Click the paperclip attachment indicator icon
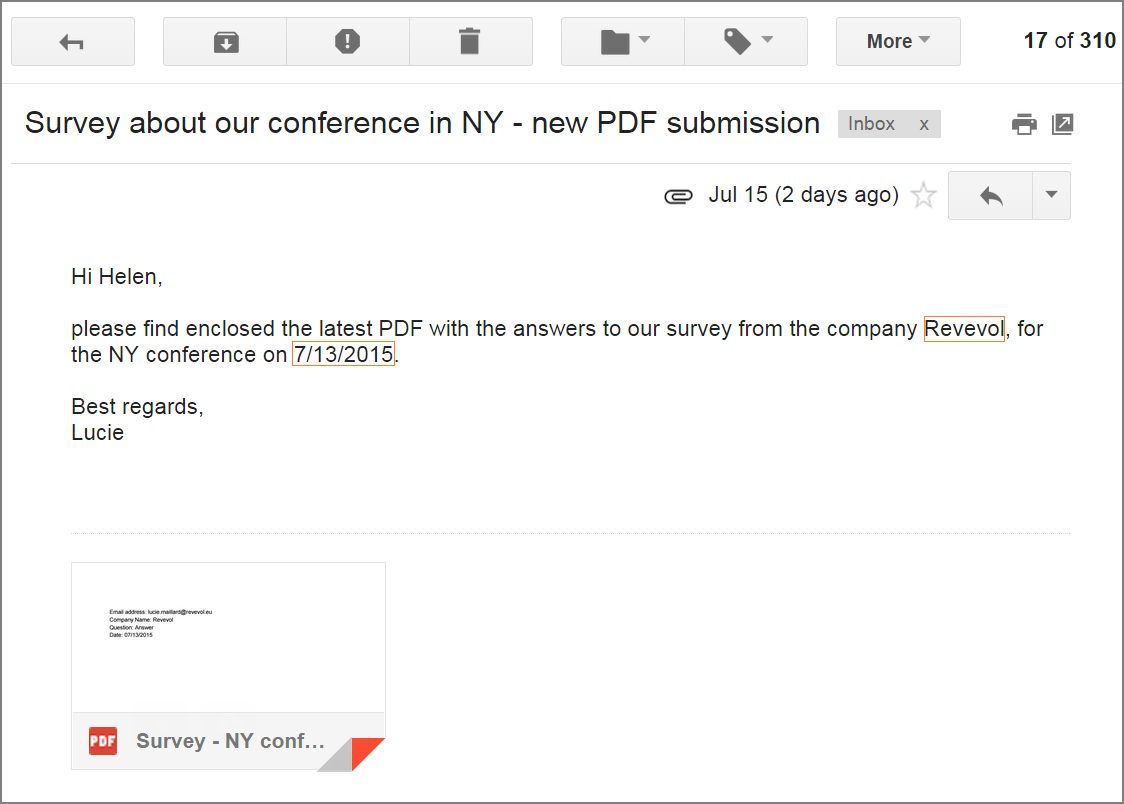This screenshot has width=1124, height=804. 678,196
